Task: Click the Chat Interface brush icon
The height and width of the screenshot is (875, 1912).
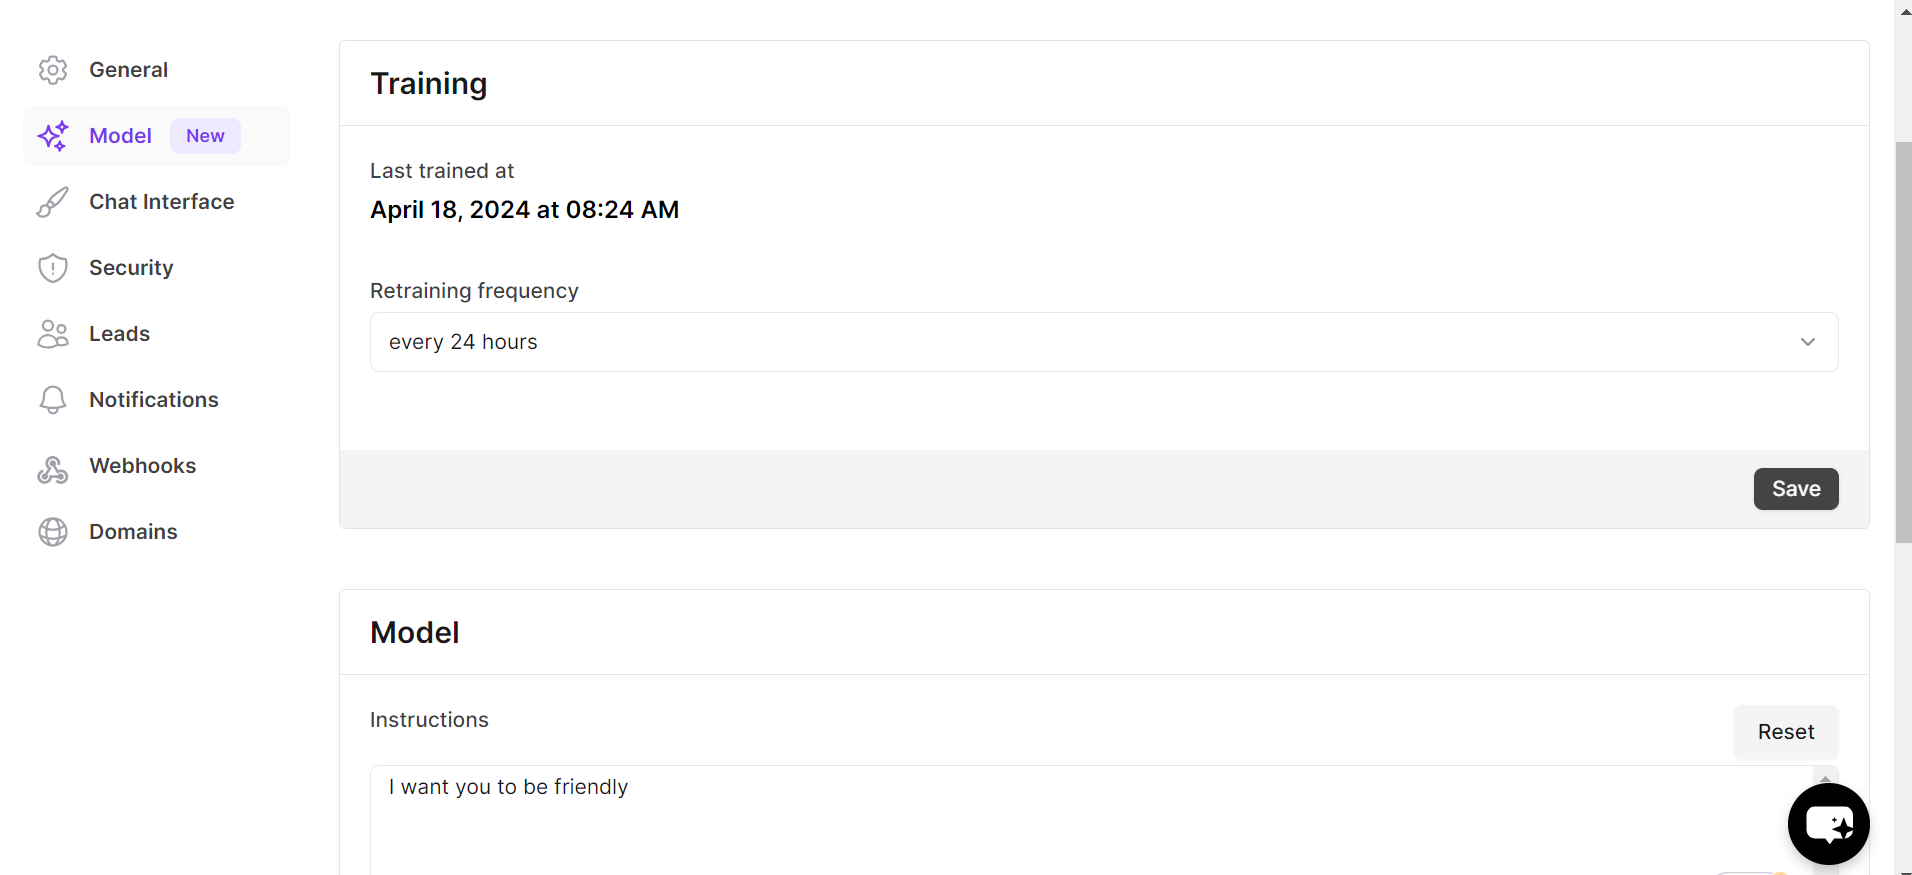Action: (53, 202)
